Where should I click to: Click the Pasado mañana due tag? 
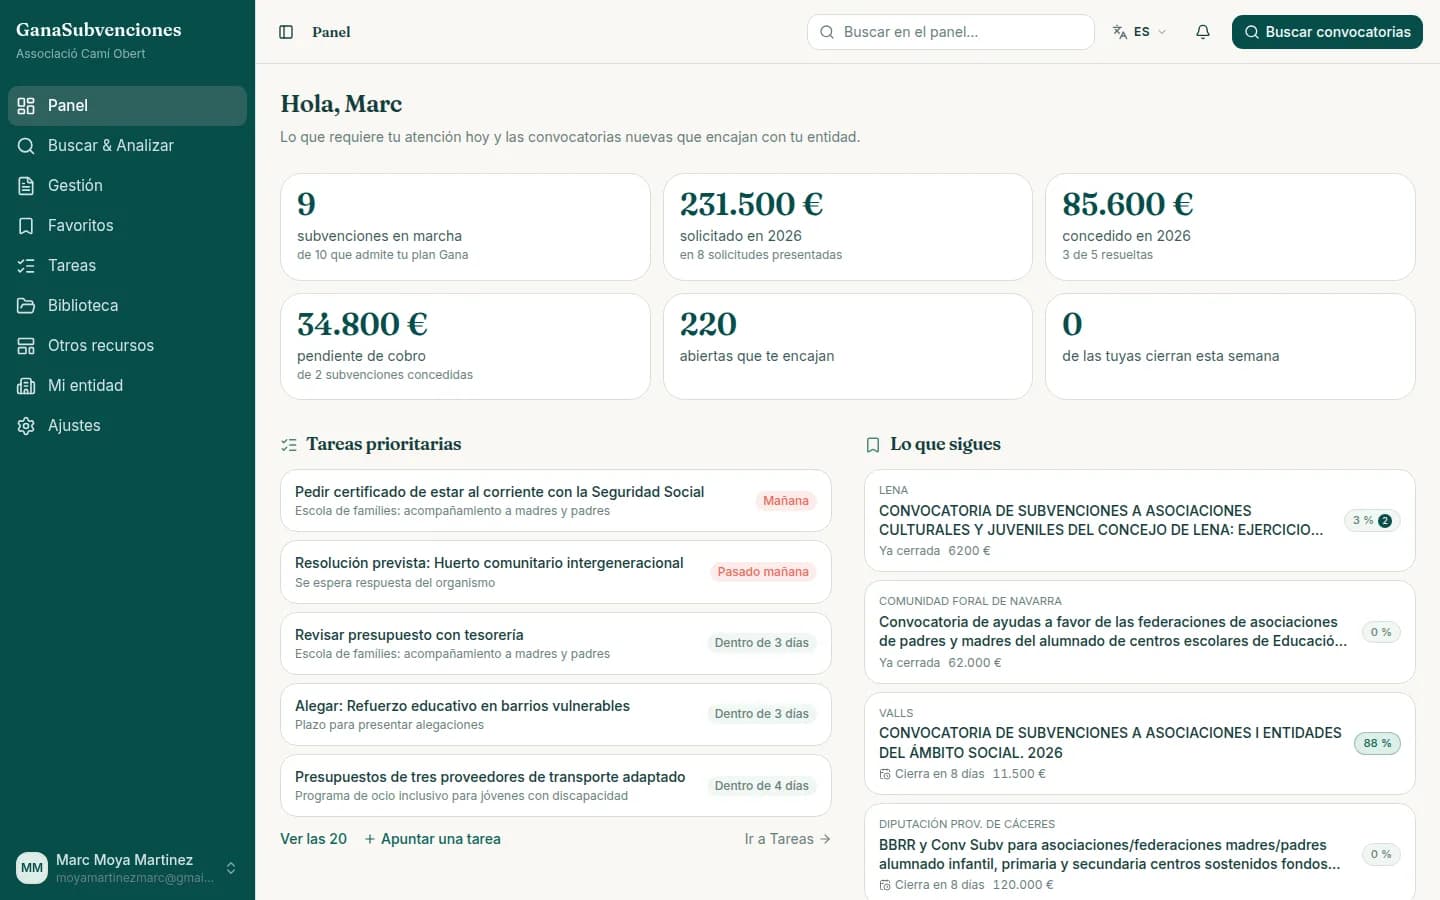tap(763, 572)
